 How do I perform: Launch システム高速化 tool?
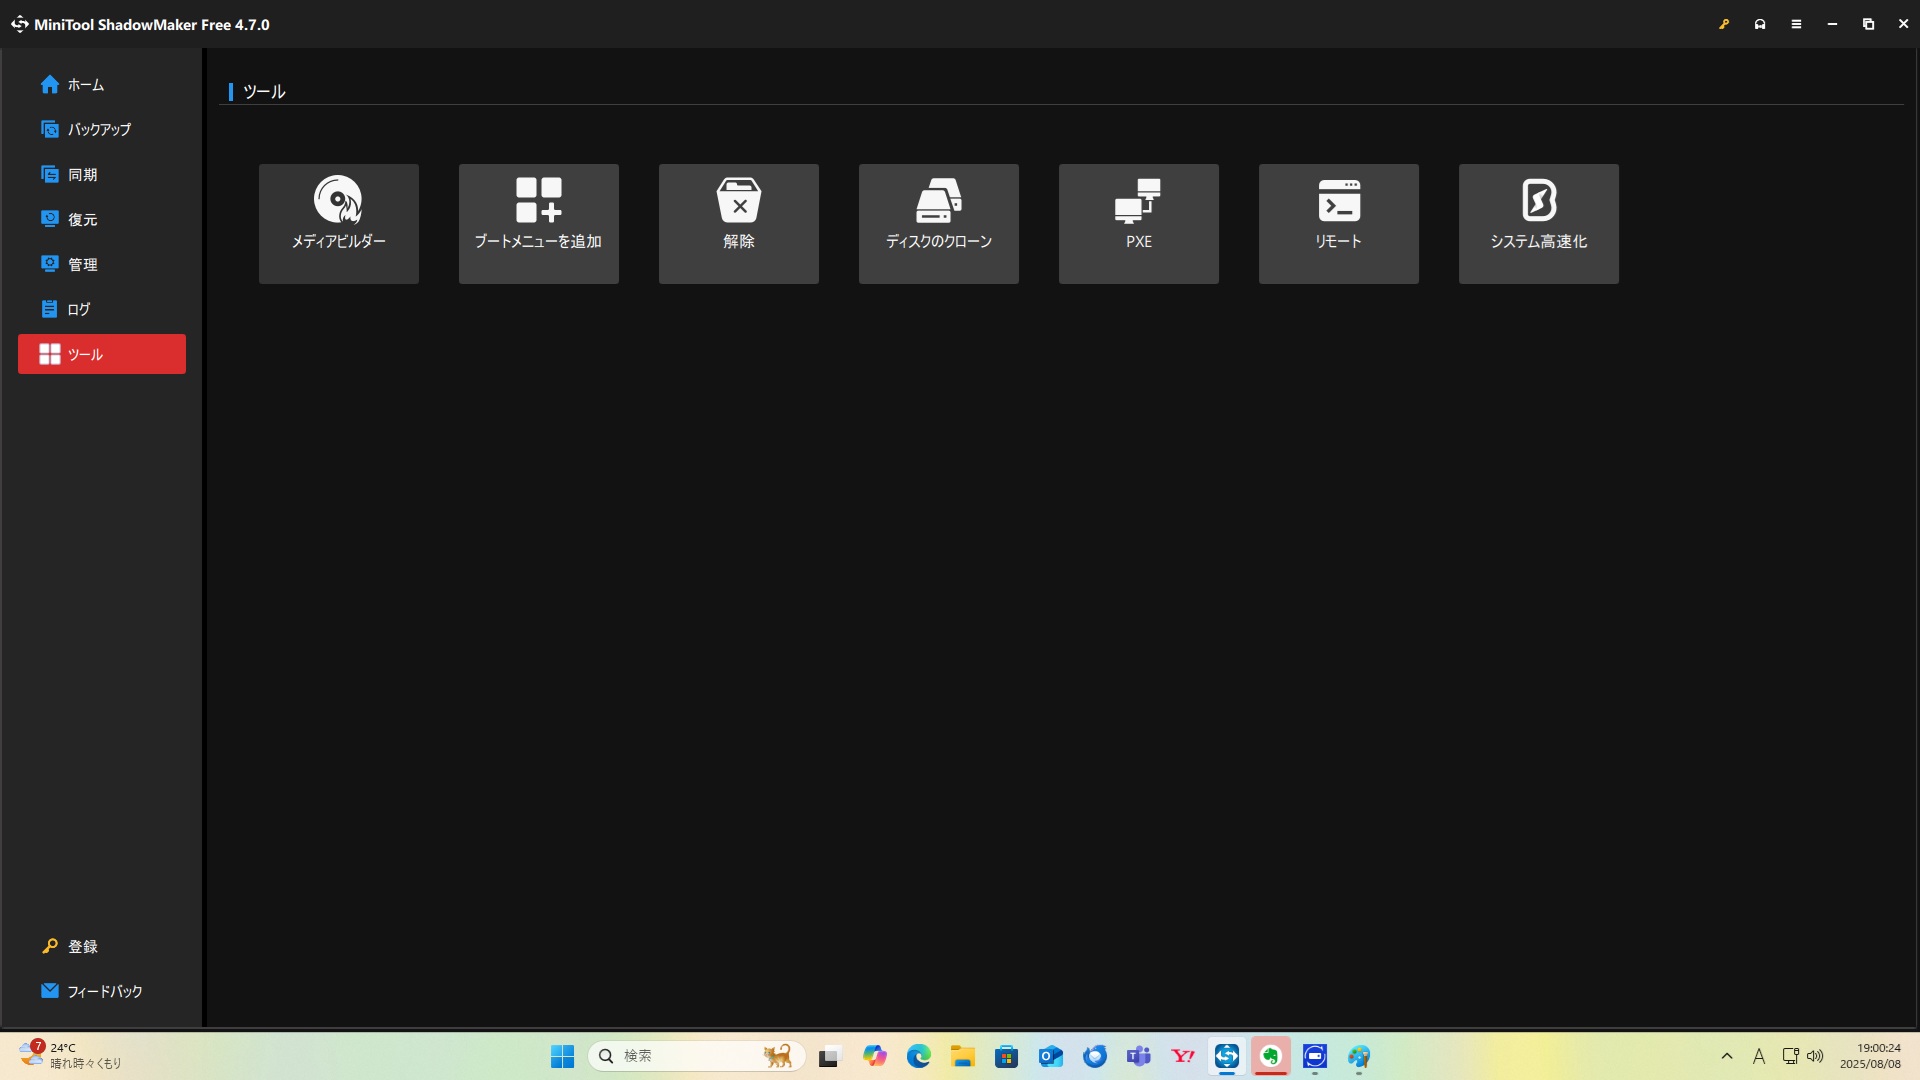pyautogui.click(x=1538, y=223)
